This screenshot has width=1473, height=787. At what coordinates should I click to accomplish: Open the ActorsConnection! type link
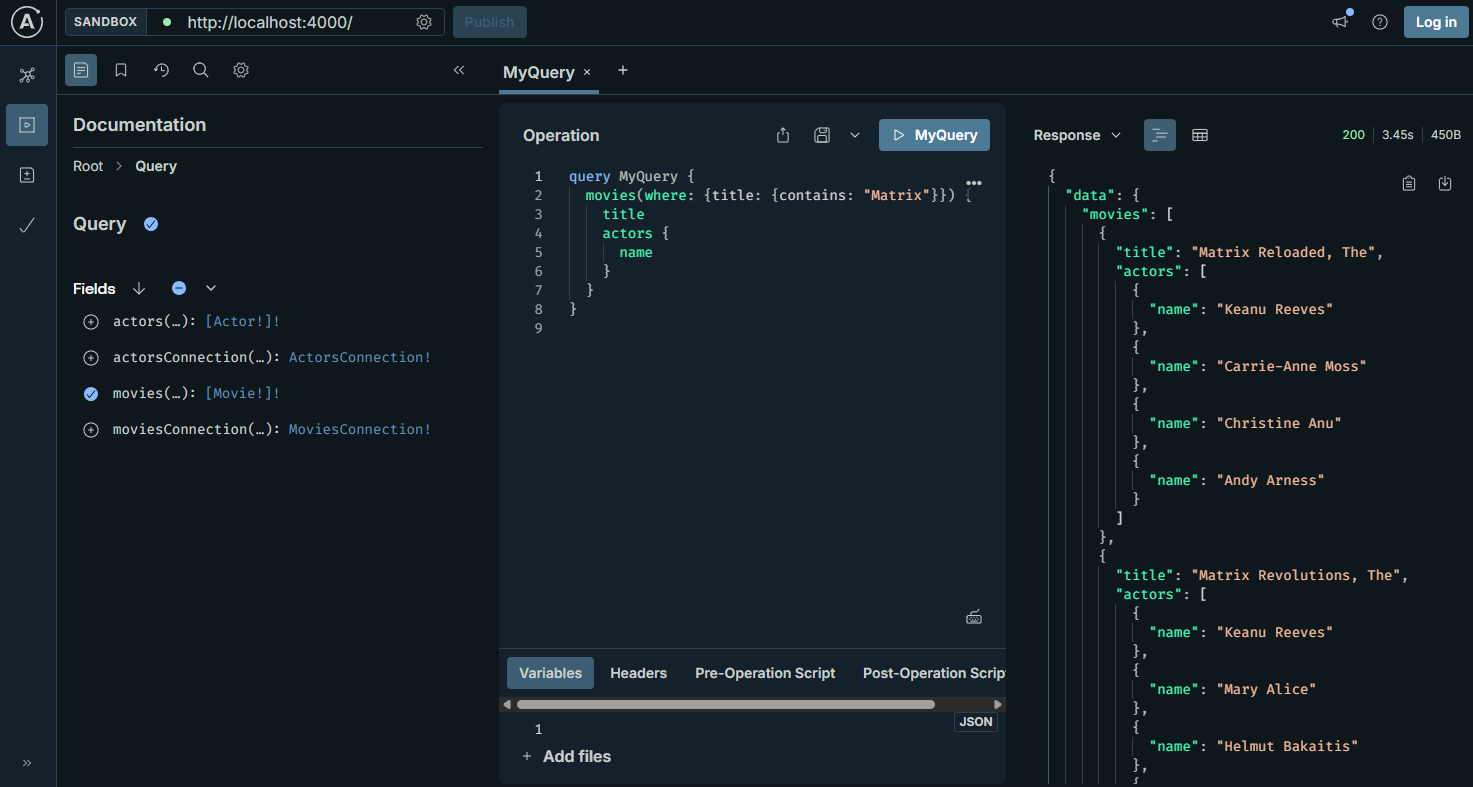click(x=360, y=357)
